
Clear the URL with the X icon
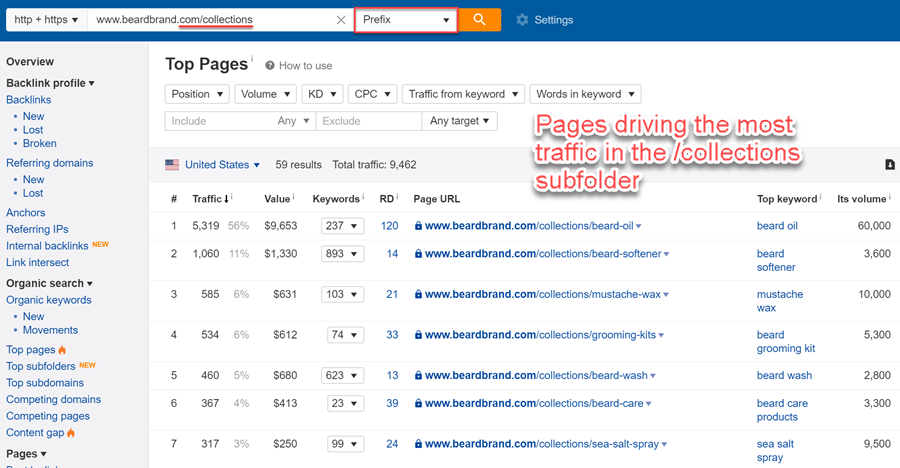click(341, 20)
